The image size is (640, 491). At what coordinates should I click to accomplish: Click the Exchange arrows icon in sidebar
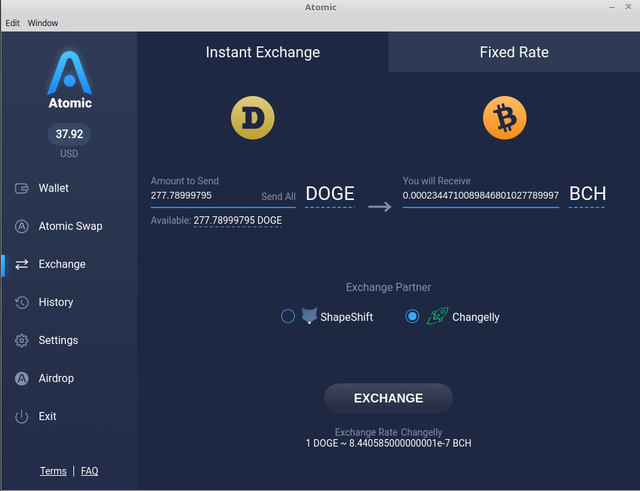(22, 264)
